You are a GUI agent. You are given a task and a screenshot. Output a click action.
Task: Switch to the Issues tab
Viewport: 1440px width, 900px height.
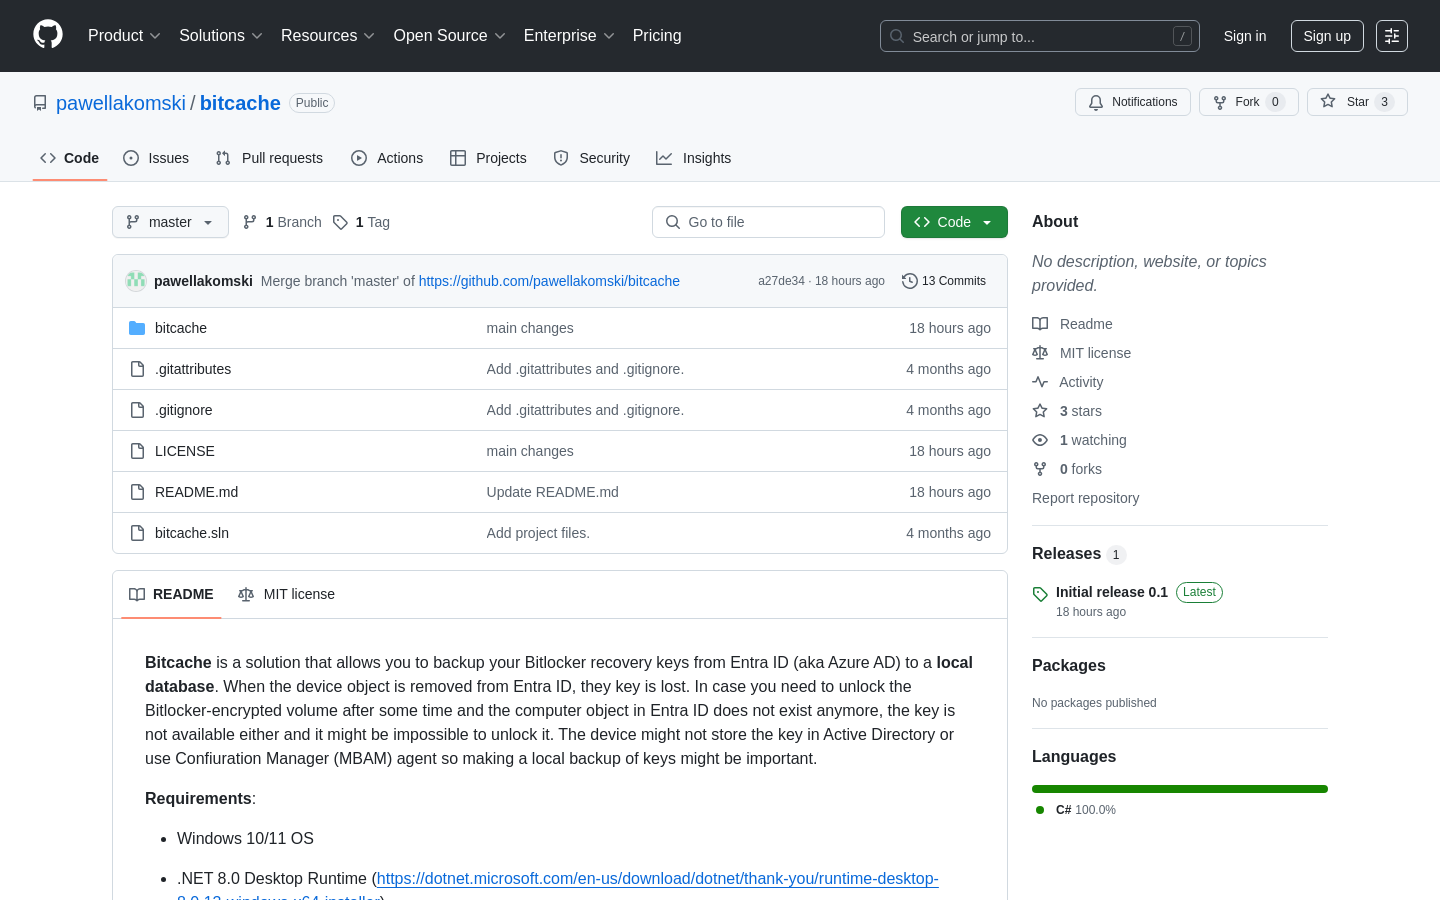click(x=156, y=158)
